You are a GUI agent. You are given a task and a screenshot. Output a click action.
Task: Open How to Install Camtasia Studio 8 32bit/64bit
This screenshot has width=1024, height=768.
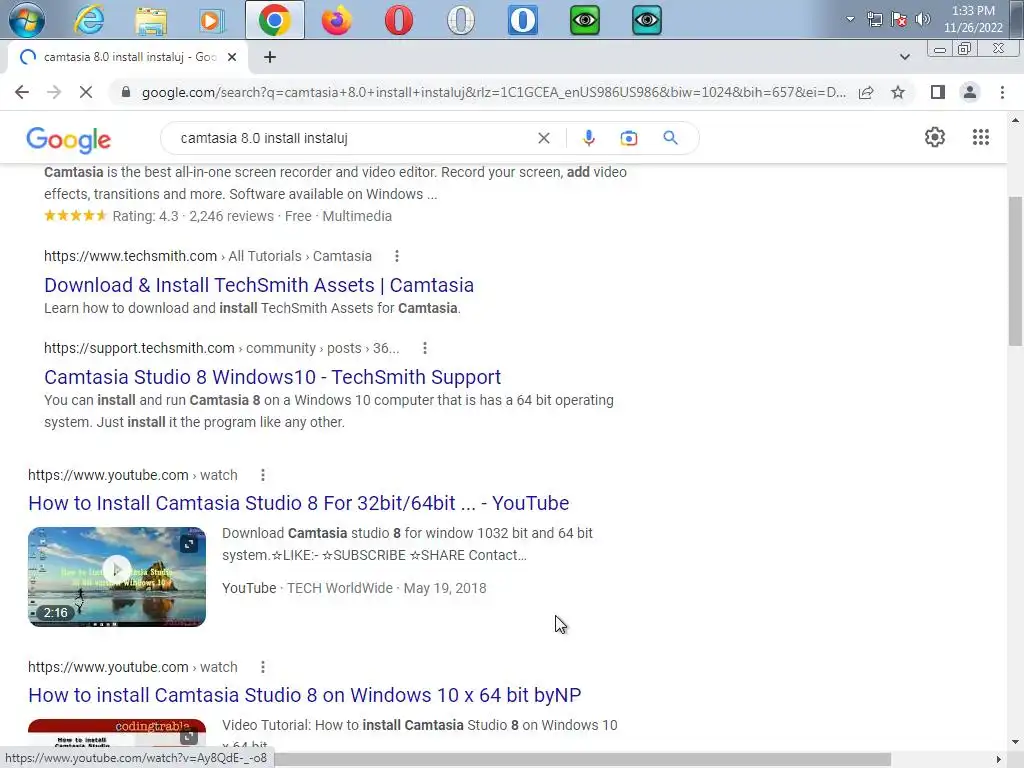[x=298, y=504]
